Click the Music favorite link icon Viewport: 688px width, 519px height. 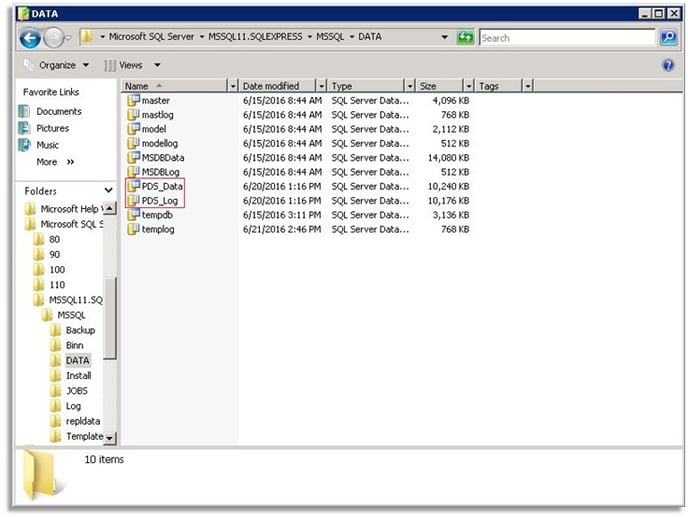tap(24, 145)
